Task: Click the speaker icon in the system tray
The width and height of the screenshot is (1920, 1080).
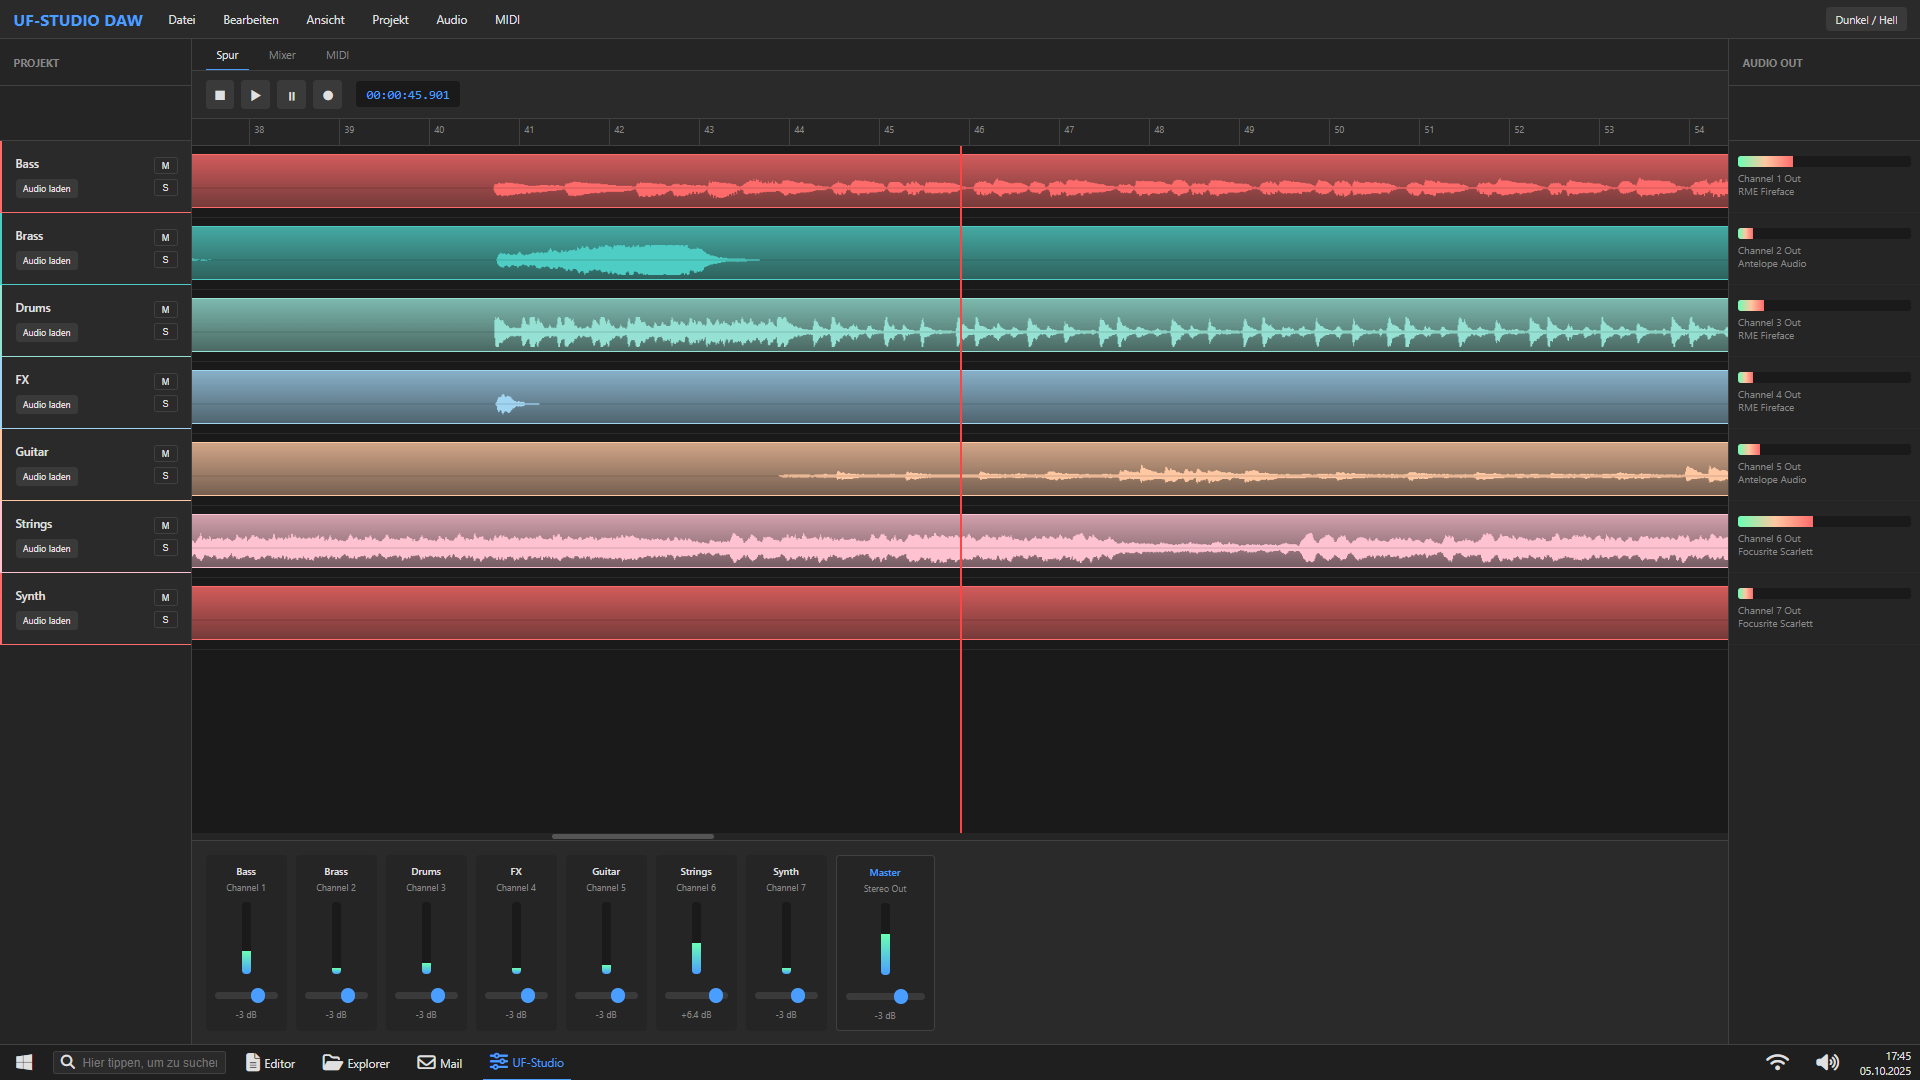Action: point(1827,1062)
